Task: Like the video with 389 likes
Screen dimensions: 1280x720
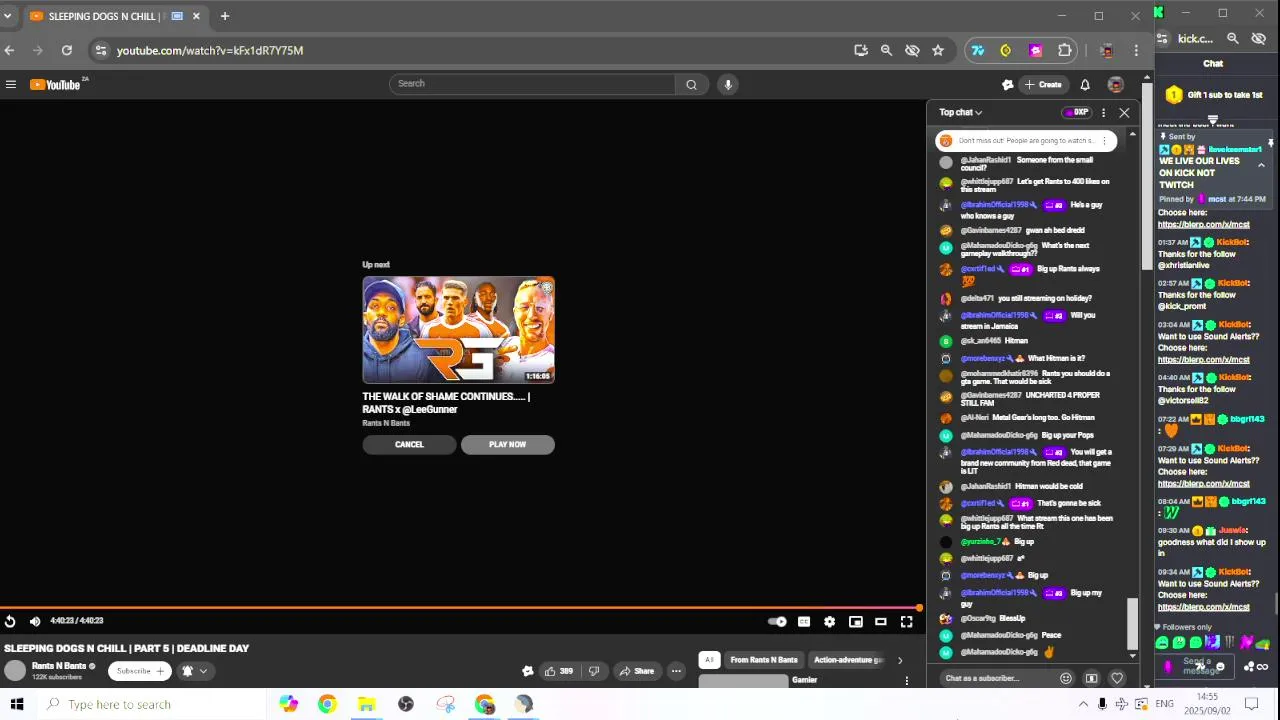Action: point(559,671)
